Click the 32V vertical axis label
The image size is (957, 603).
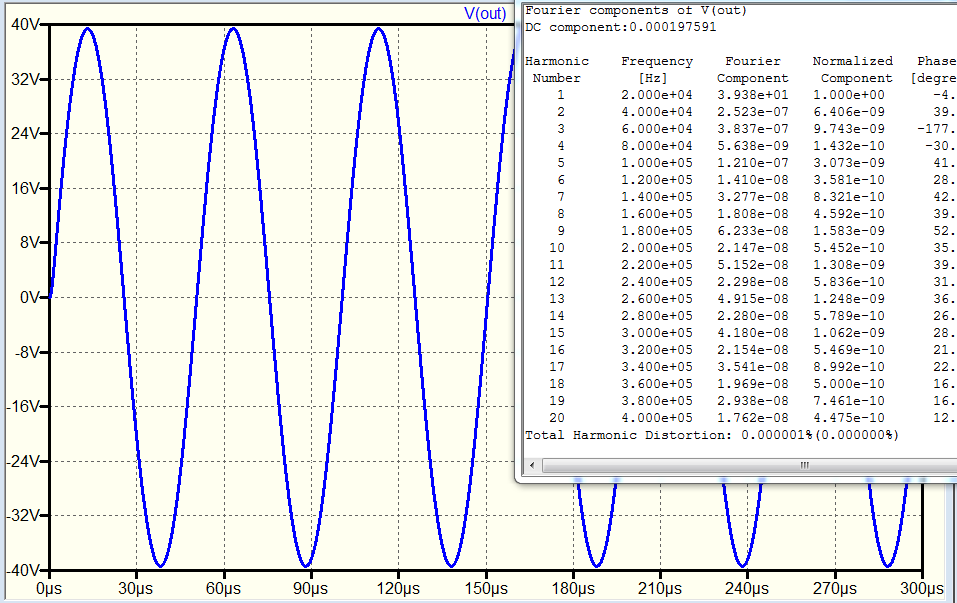tap(26, 79)
